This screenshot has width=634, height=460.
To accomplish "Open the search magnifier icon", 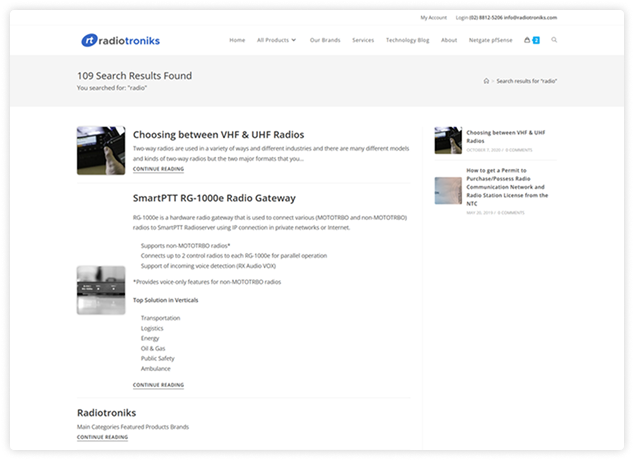I will (x=554, y=40).
